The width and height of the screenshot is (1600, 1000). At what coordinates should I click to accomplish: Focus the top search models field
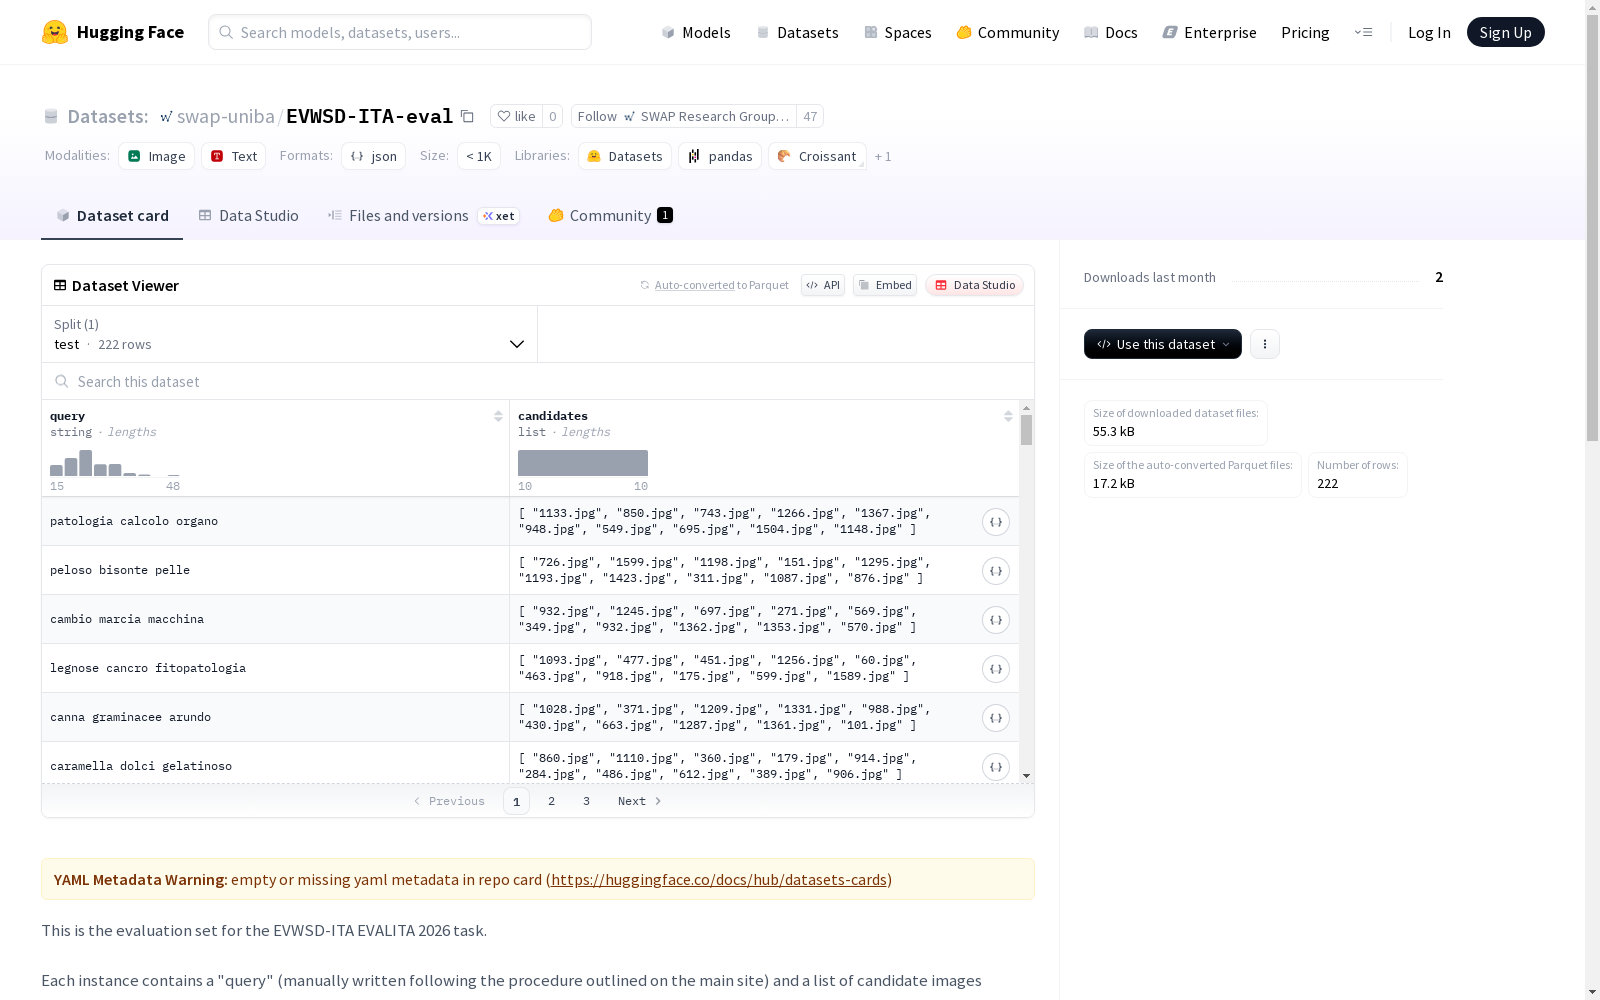coord(400,32)
